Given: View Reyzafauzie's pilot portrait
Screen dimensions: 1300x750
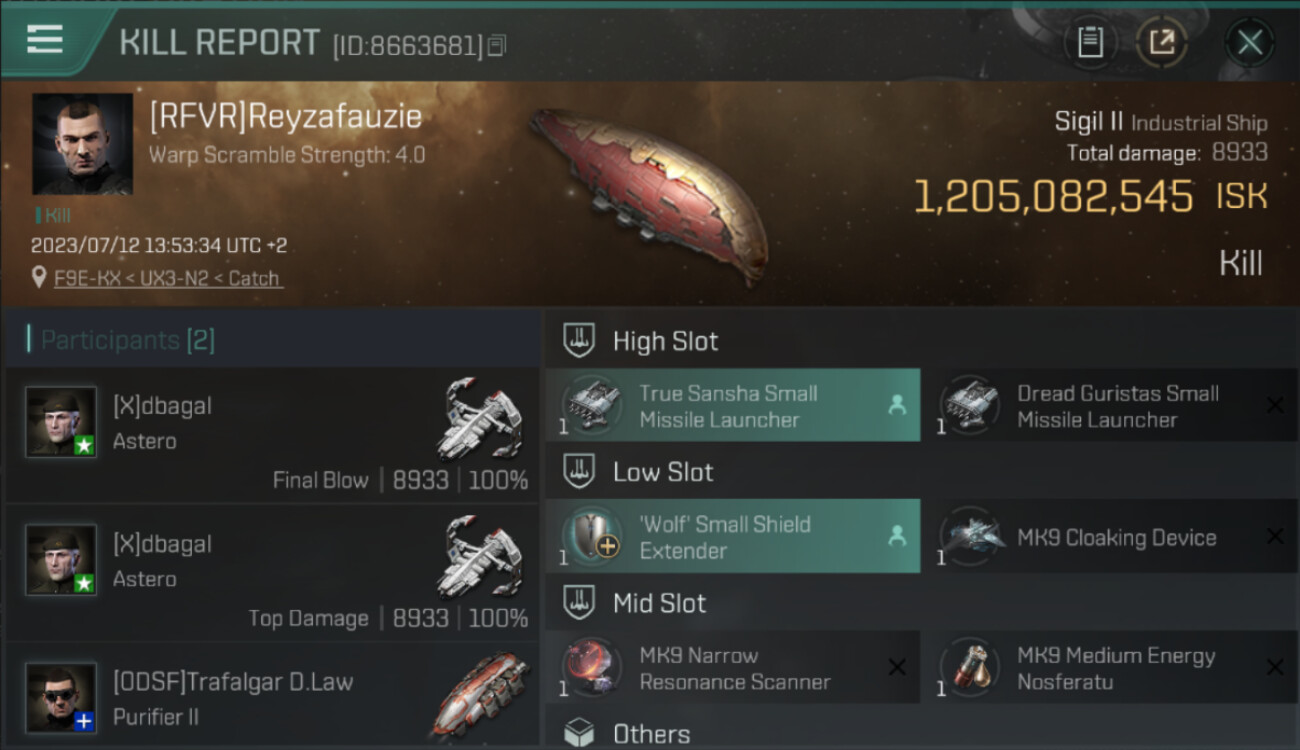Looking at the screenshot, I should point(82,144).
